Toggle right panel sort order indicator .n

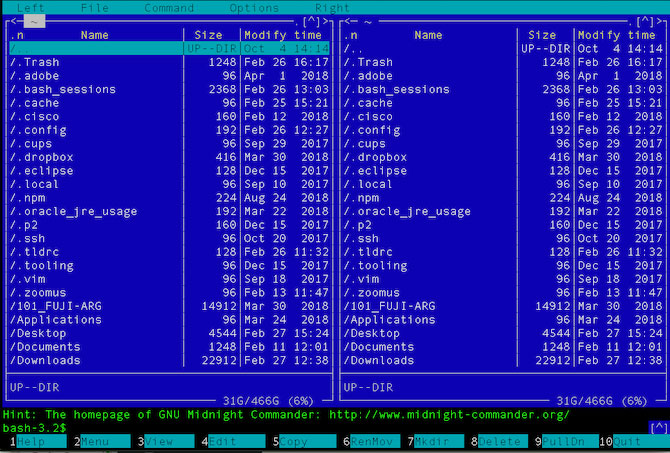pos(351,35)
